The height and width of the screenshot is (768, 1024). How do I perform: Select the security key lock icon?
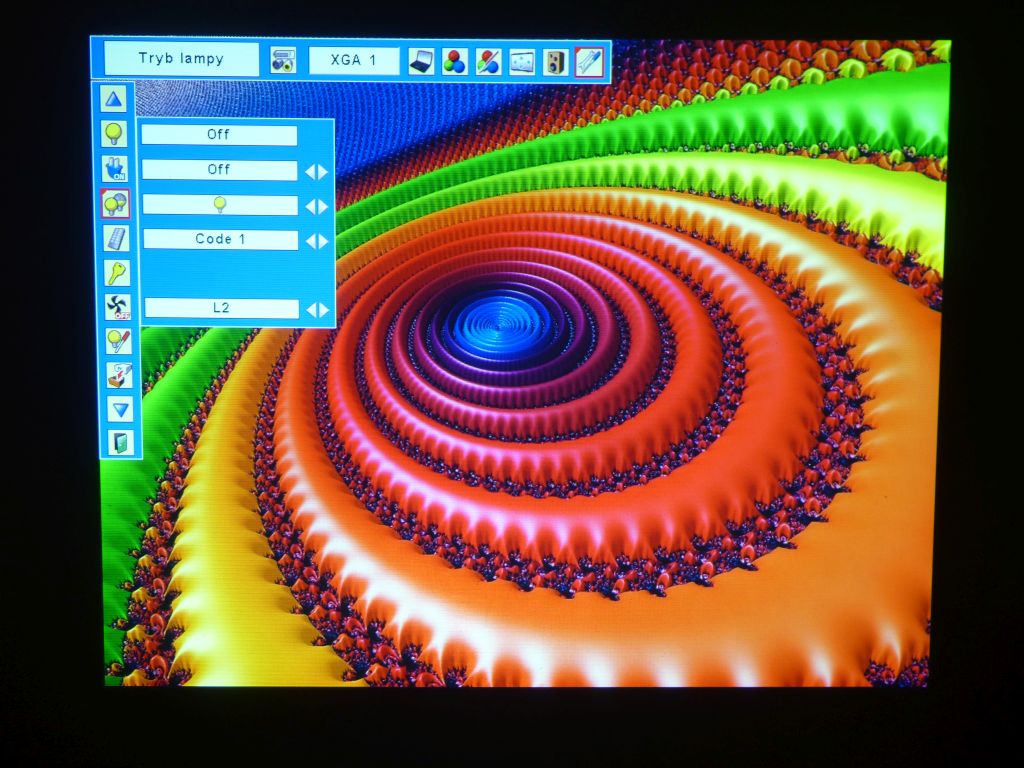(117, 273)
